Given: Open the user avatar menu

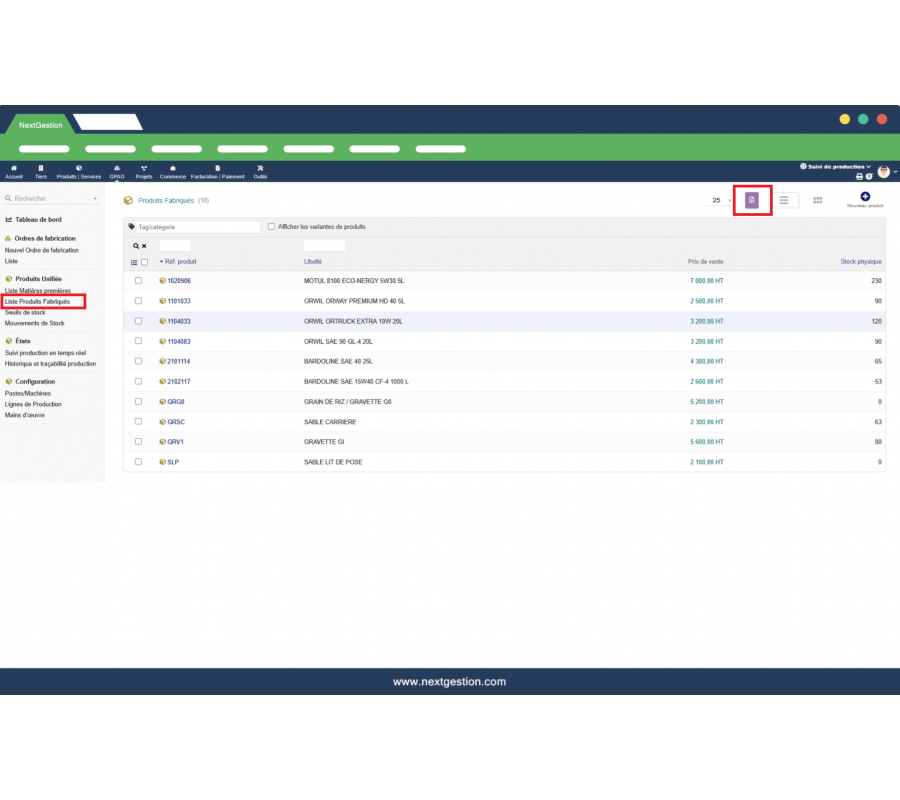Looking at the screenshot, I should click(x=884, y=172).
